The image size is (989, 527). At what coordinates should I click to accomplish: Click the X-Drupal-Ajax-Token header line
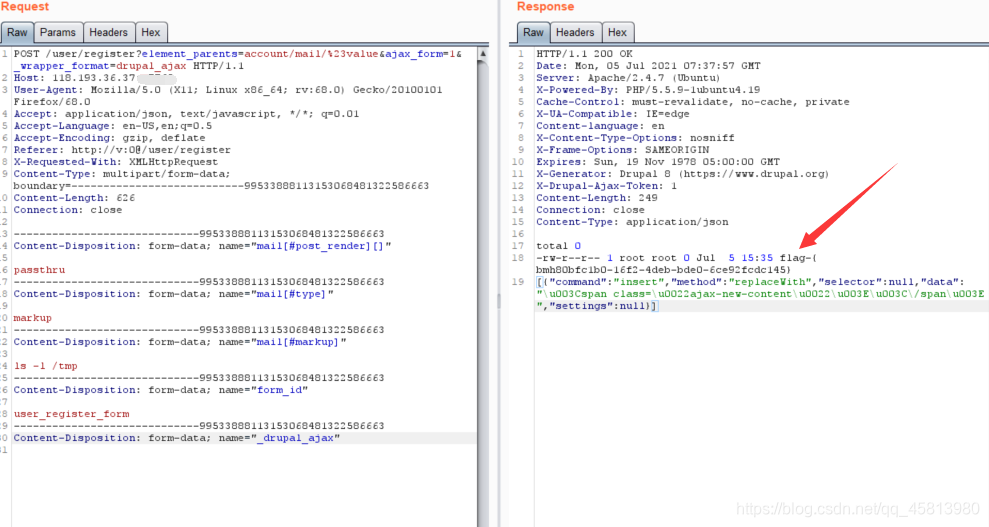point(606,185)
